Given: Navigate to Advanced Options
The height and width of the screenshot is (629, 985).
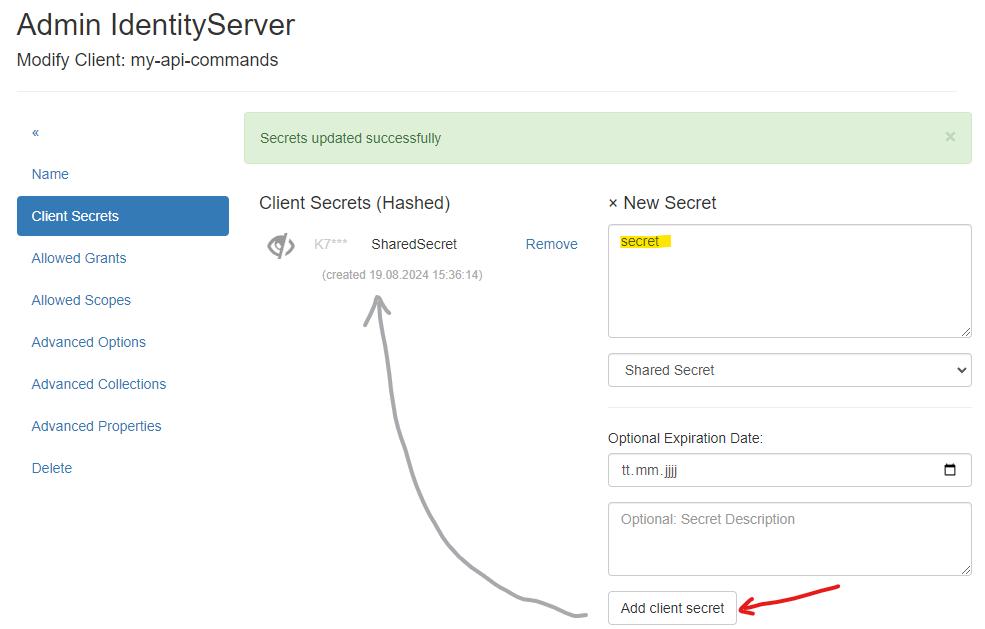Looking at the screenshot, I should [x=89, y=342].
